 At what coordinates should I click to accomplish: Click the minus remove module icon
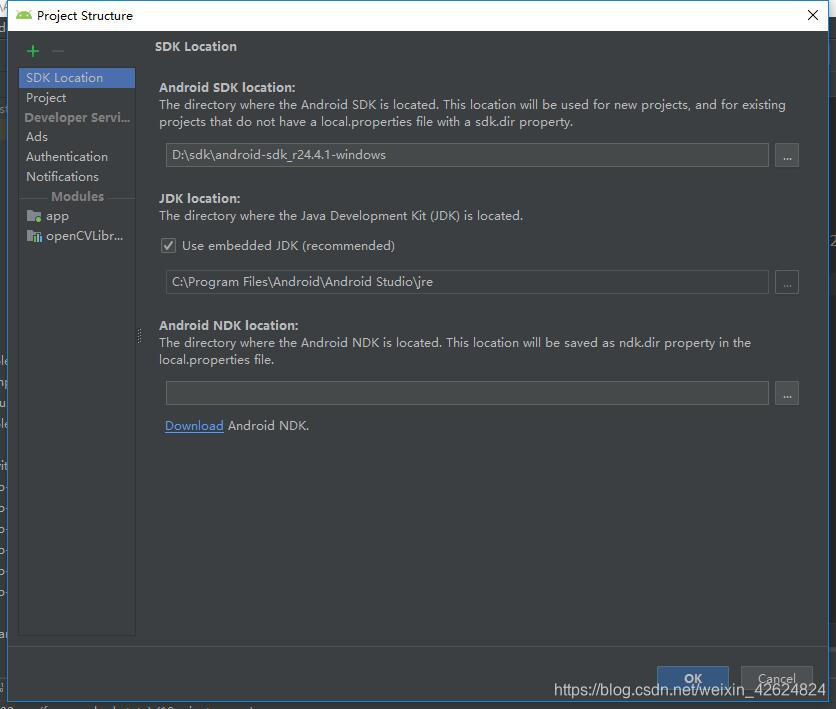point(58,51)
